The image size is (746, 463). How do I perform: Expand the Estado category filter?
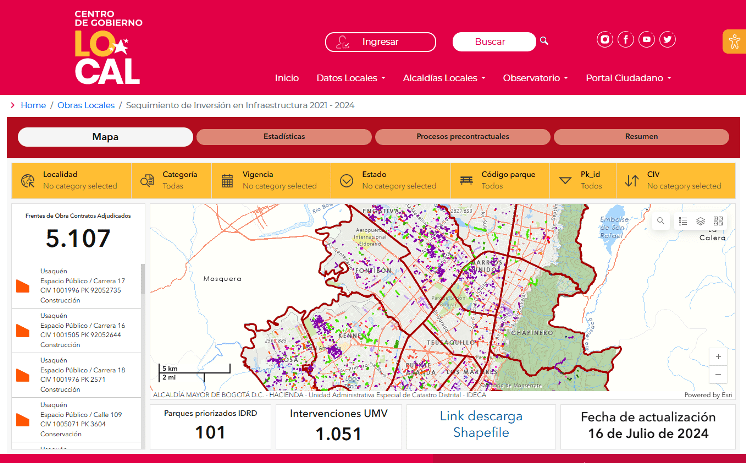point(390,180)
